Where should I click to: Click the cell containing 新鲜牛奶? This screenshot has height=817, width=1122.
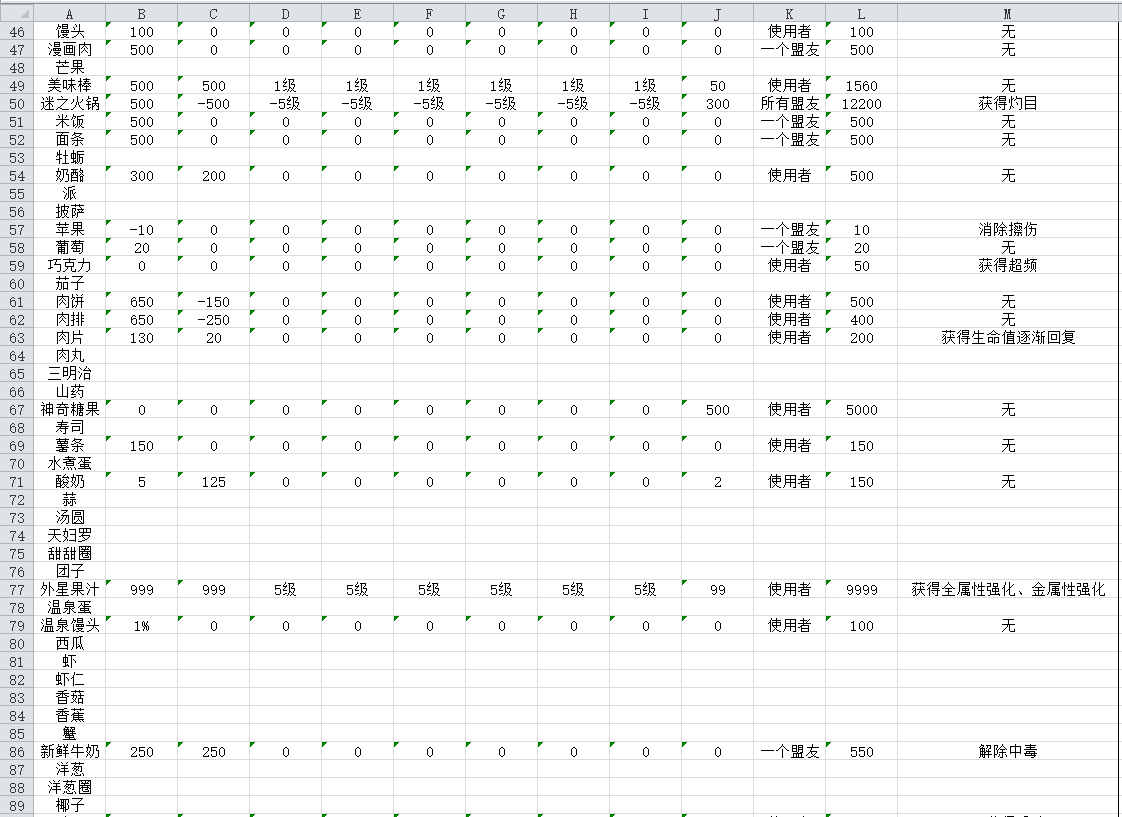pyautogui.click(x=69, y=752)
